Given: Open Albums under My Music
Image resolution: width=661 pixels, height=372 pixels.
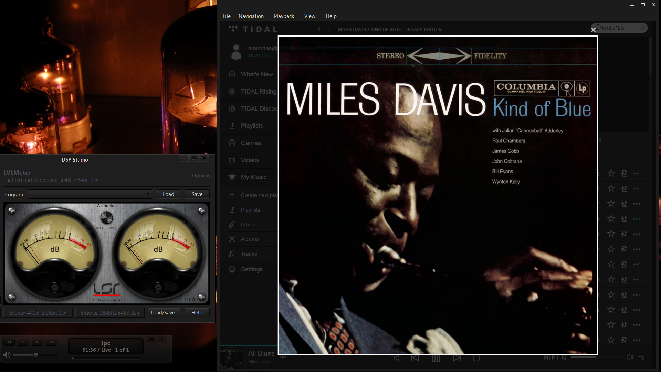Looking at the screenshot, I should (249, 239).
